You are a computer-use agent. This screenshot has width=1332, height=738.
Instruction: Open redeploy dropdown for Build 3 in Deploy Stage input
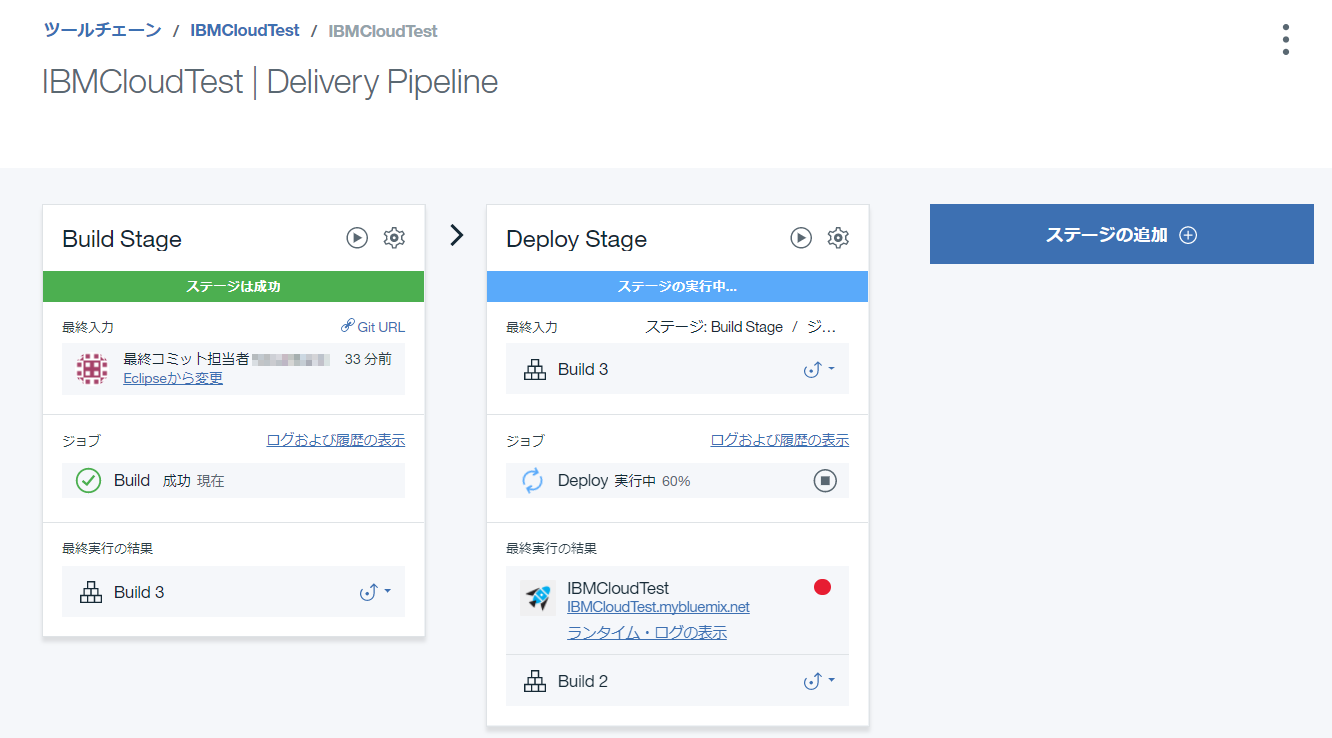[x=819, y=369]
